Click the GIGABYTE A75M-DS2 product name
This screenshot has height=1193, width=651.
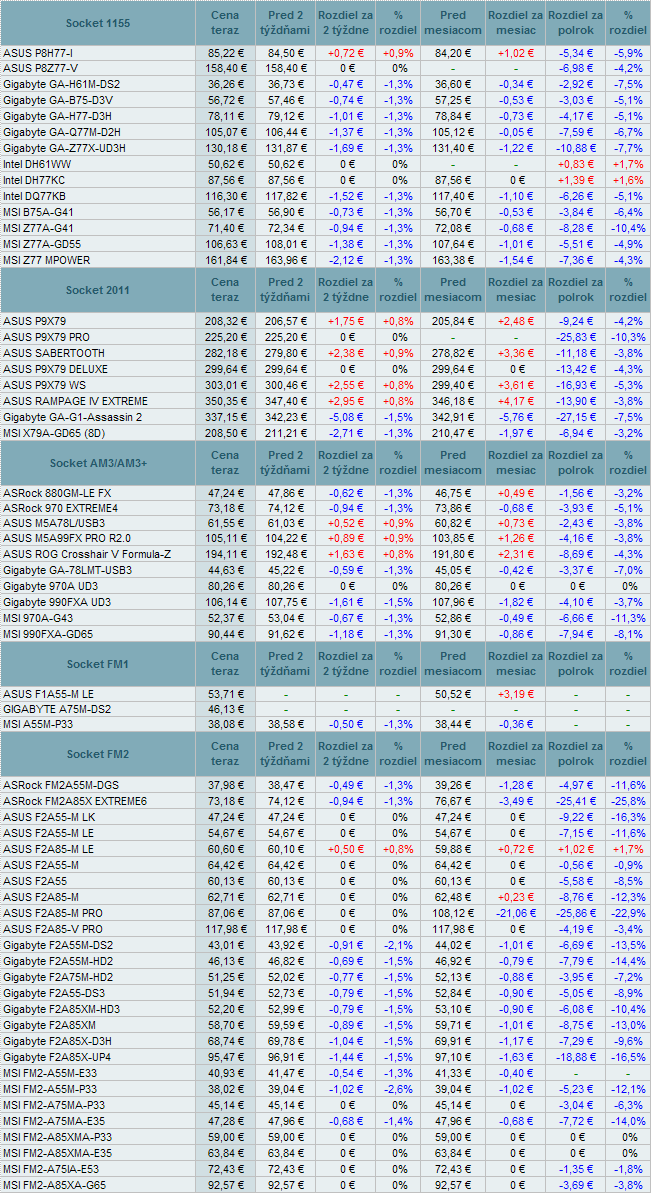(x=57, y=708)
